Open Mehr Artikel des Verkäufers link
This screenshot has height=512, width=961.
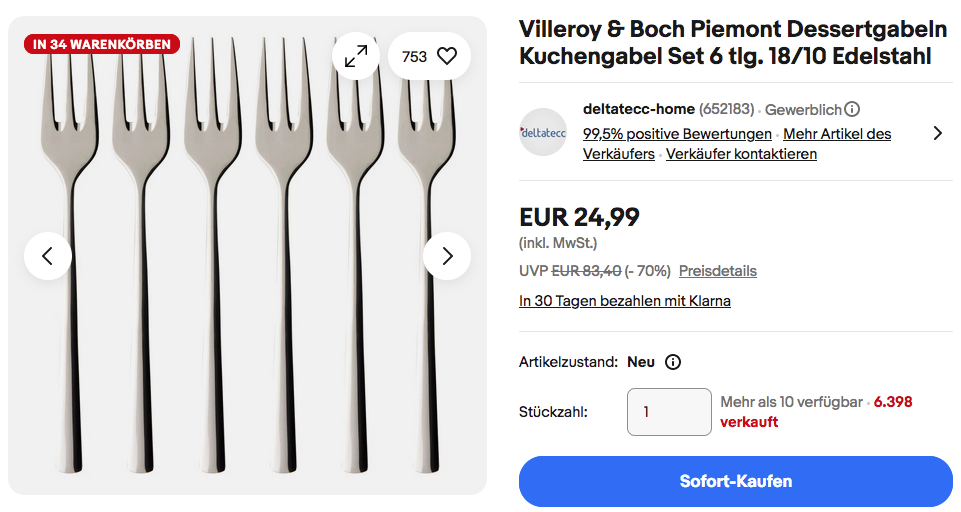tap(836, 134)
